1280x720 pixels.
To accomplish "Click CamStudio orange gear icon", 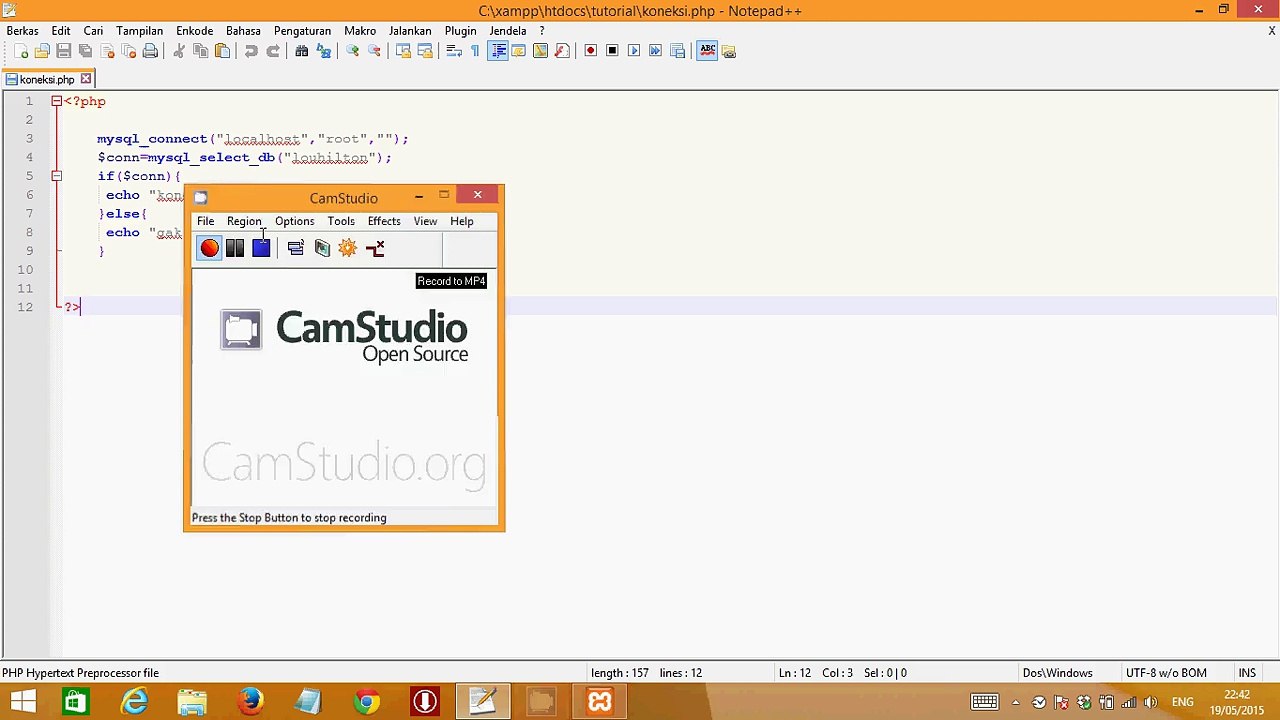I will click(347, 248).
